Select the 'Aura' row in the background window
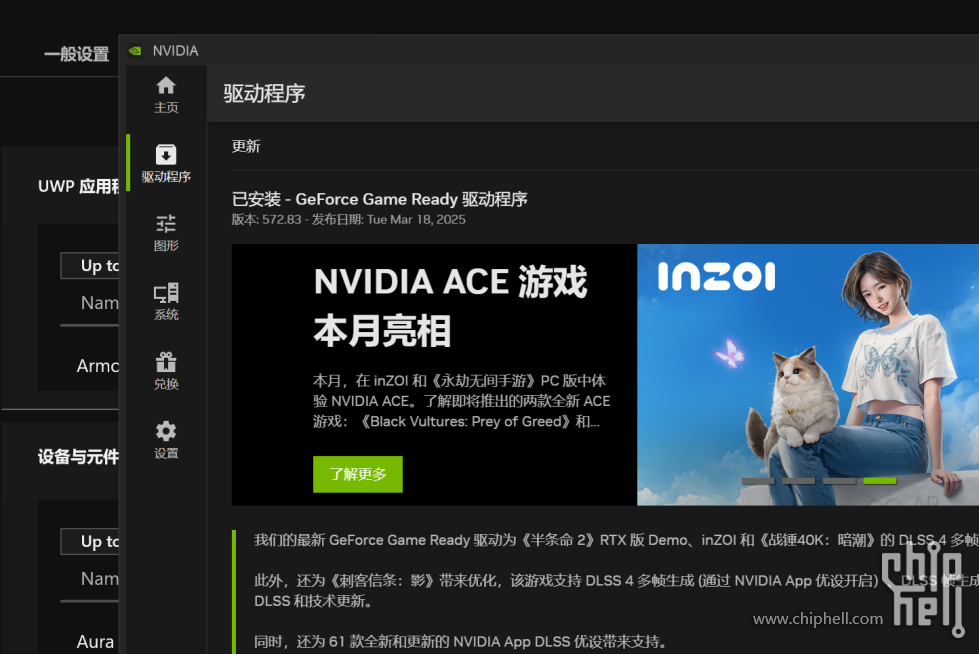Screen dimensions: 979x654 point(96,642)
